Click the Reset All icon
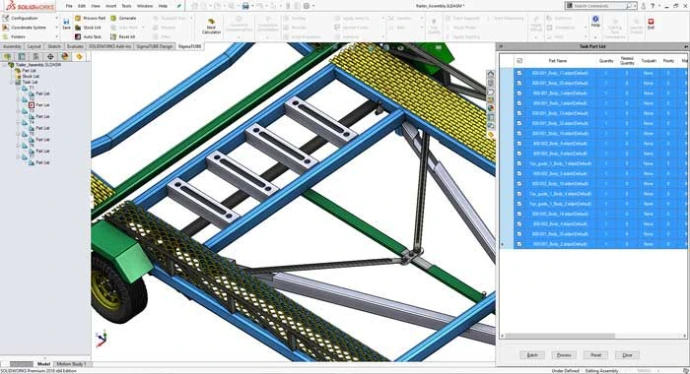The height and width of the screenshot is (374, 690). click(x=114, y=37)
